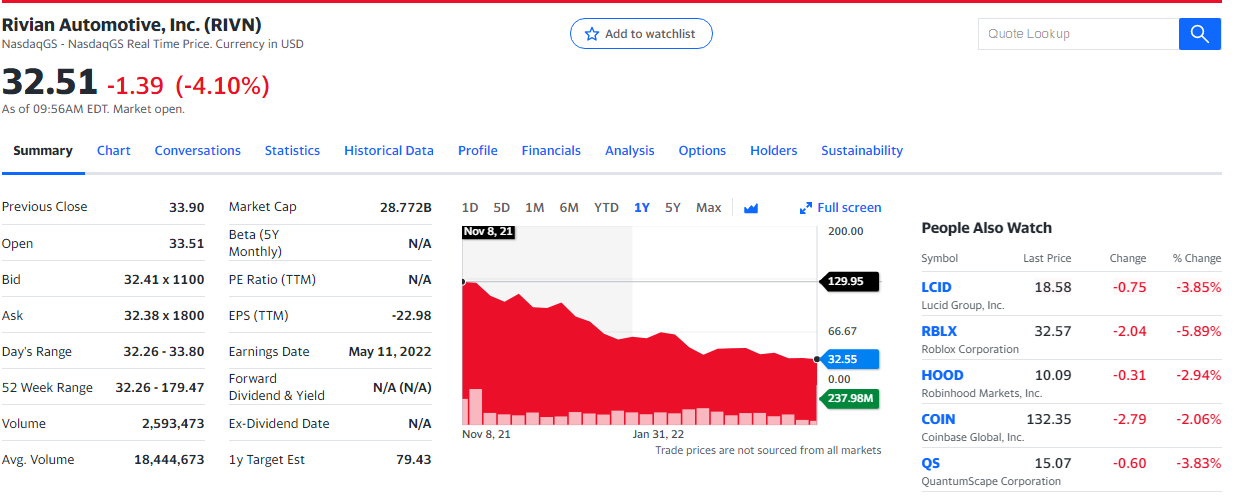Viewport: 1242px width, 496px height.
Task: Select the 1Y chart range
Action: (x=642, y=208)
